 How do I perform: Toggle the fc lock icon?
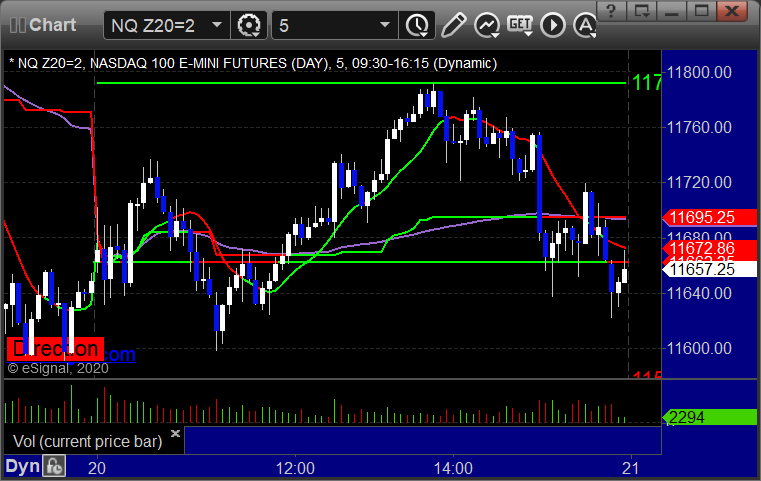[x=54, y=466]
